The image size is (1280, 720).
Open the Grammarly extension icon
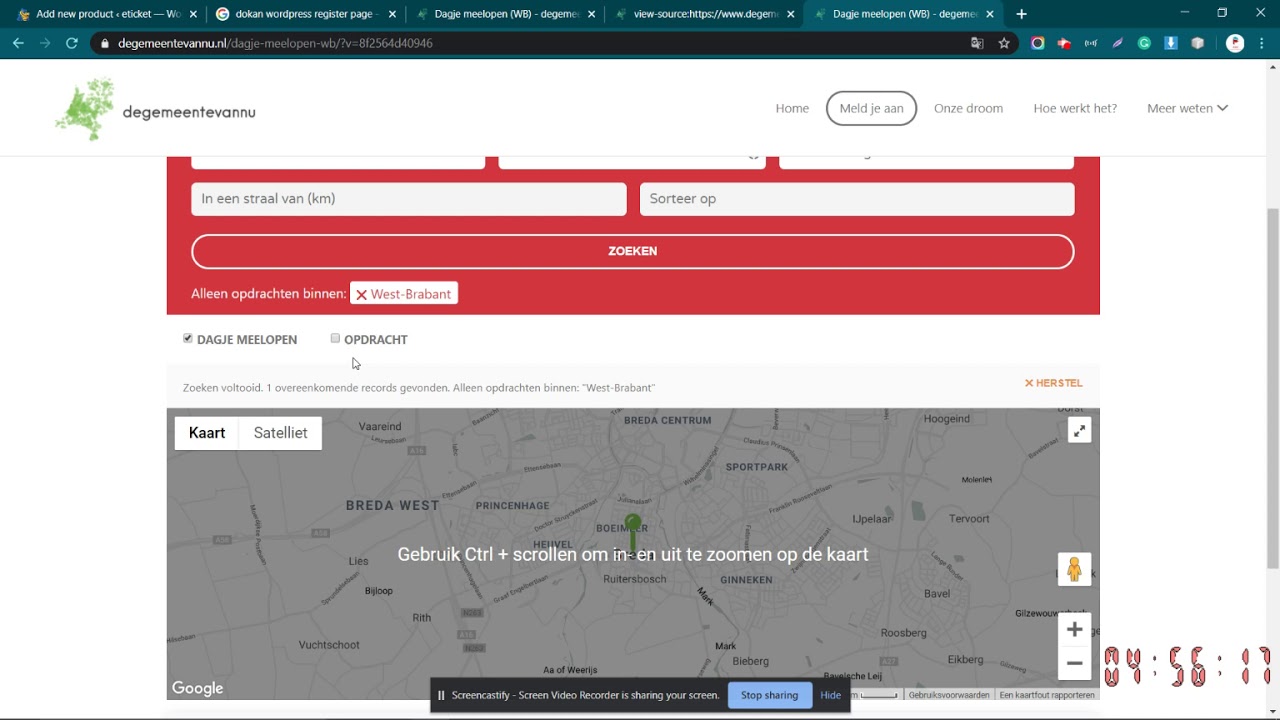click(x=1144, y=43)
